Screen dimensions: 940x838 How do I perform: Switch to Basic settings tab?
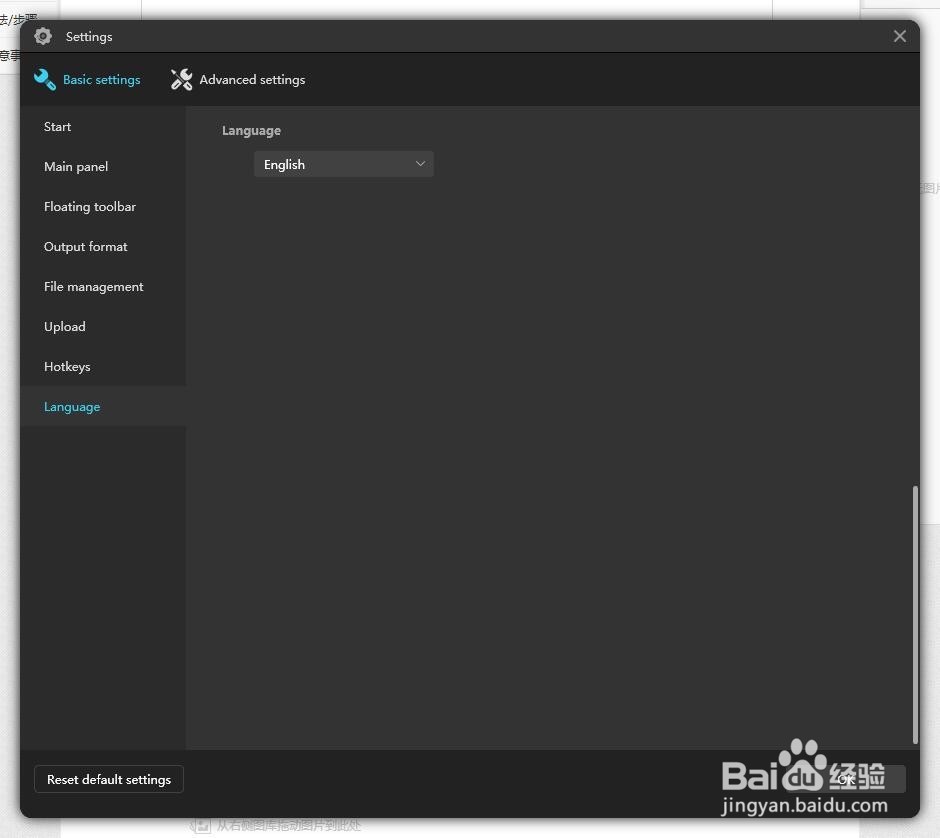pyautogui.click(x=88, y=80)
